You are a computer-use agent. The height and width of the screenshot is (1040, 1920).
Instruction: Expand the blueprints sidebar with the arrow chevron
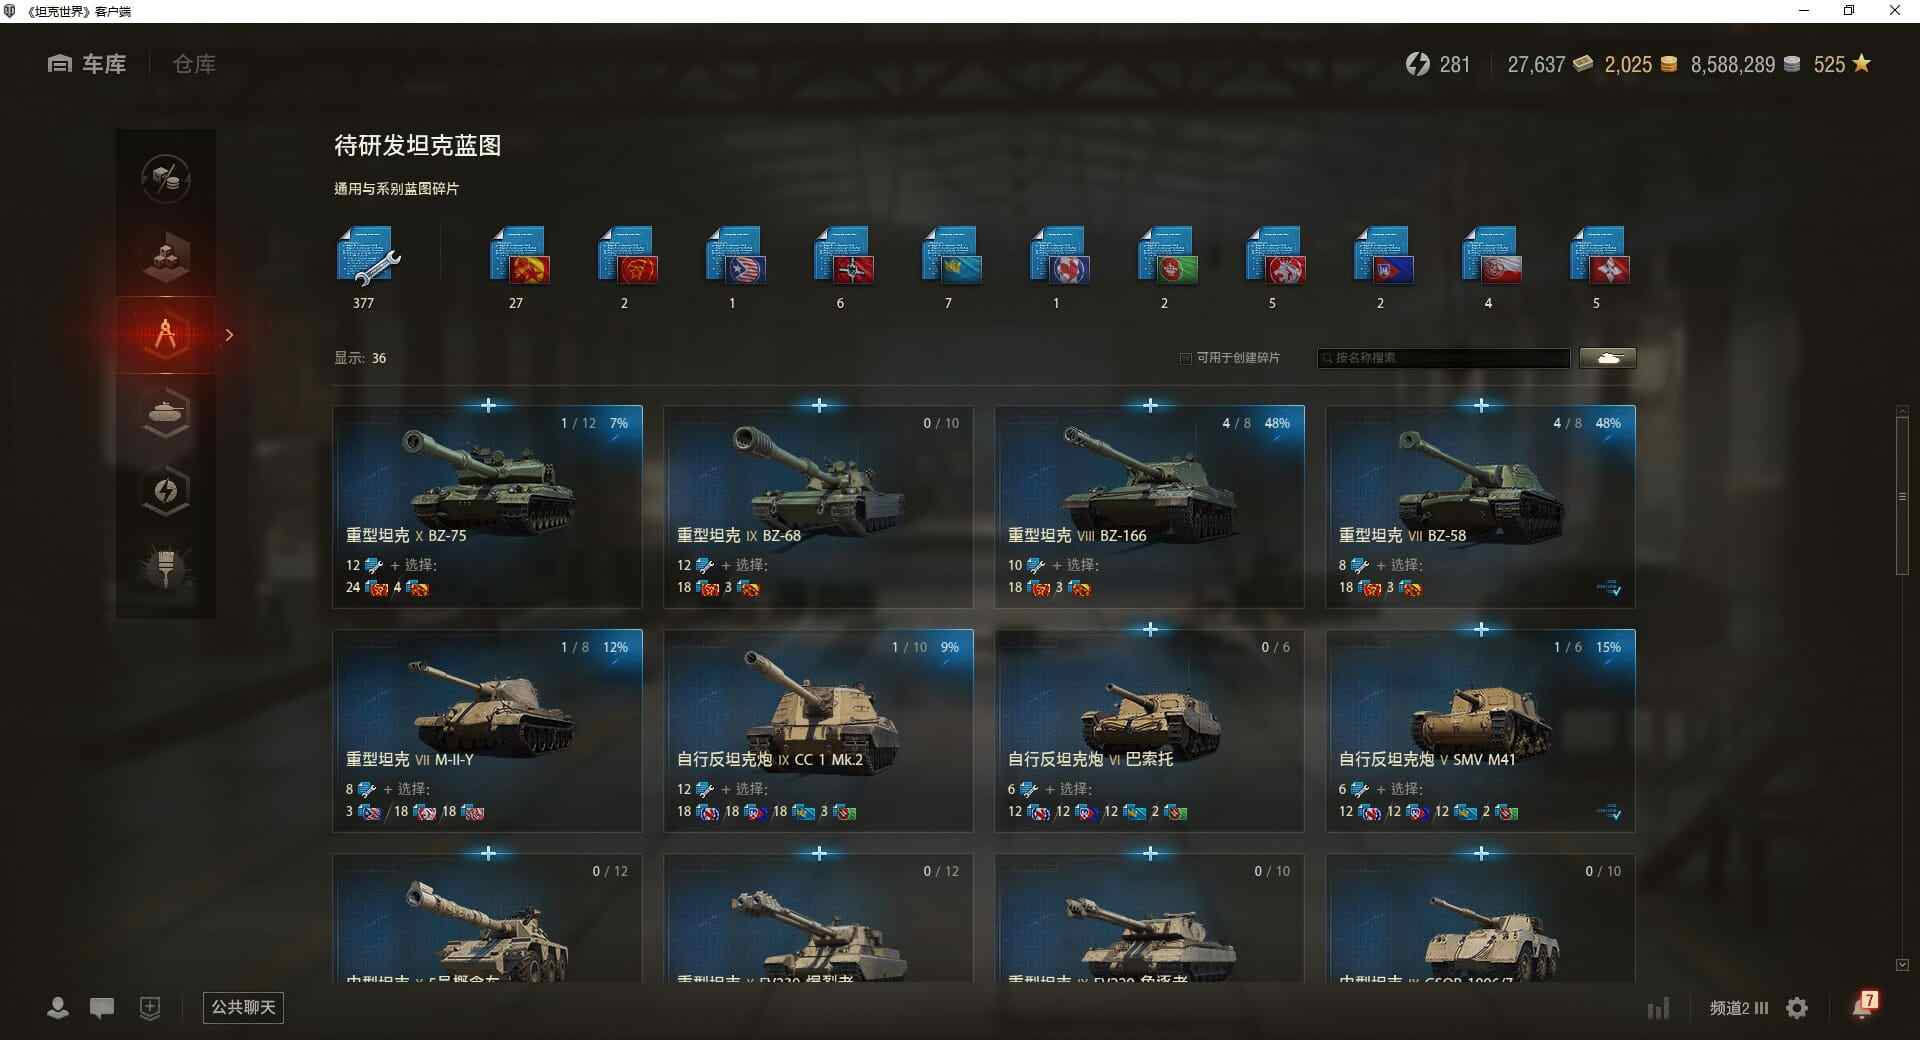click(229, 335)
